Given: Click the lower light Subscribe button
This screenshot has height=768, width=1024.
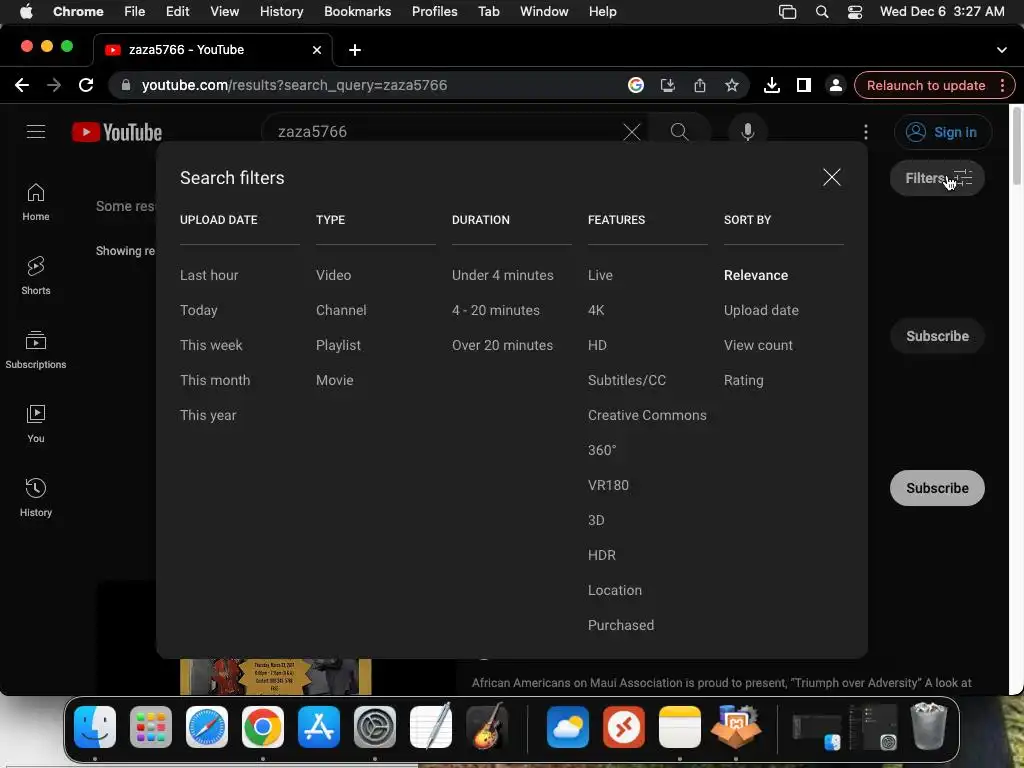Looking at the screenshot, I should (937, 488).
